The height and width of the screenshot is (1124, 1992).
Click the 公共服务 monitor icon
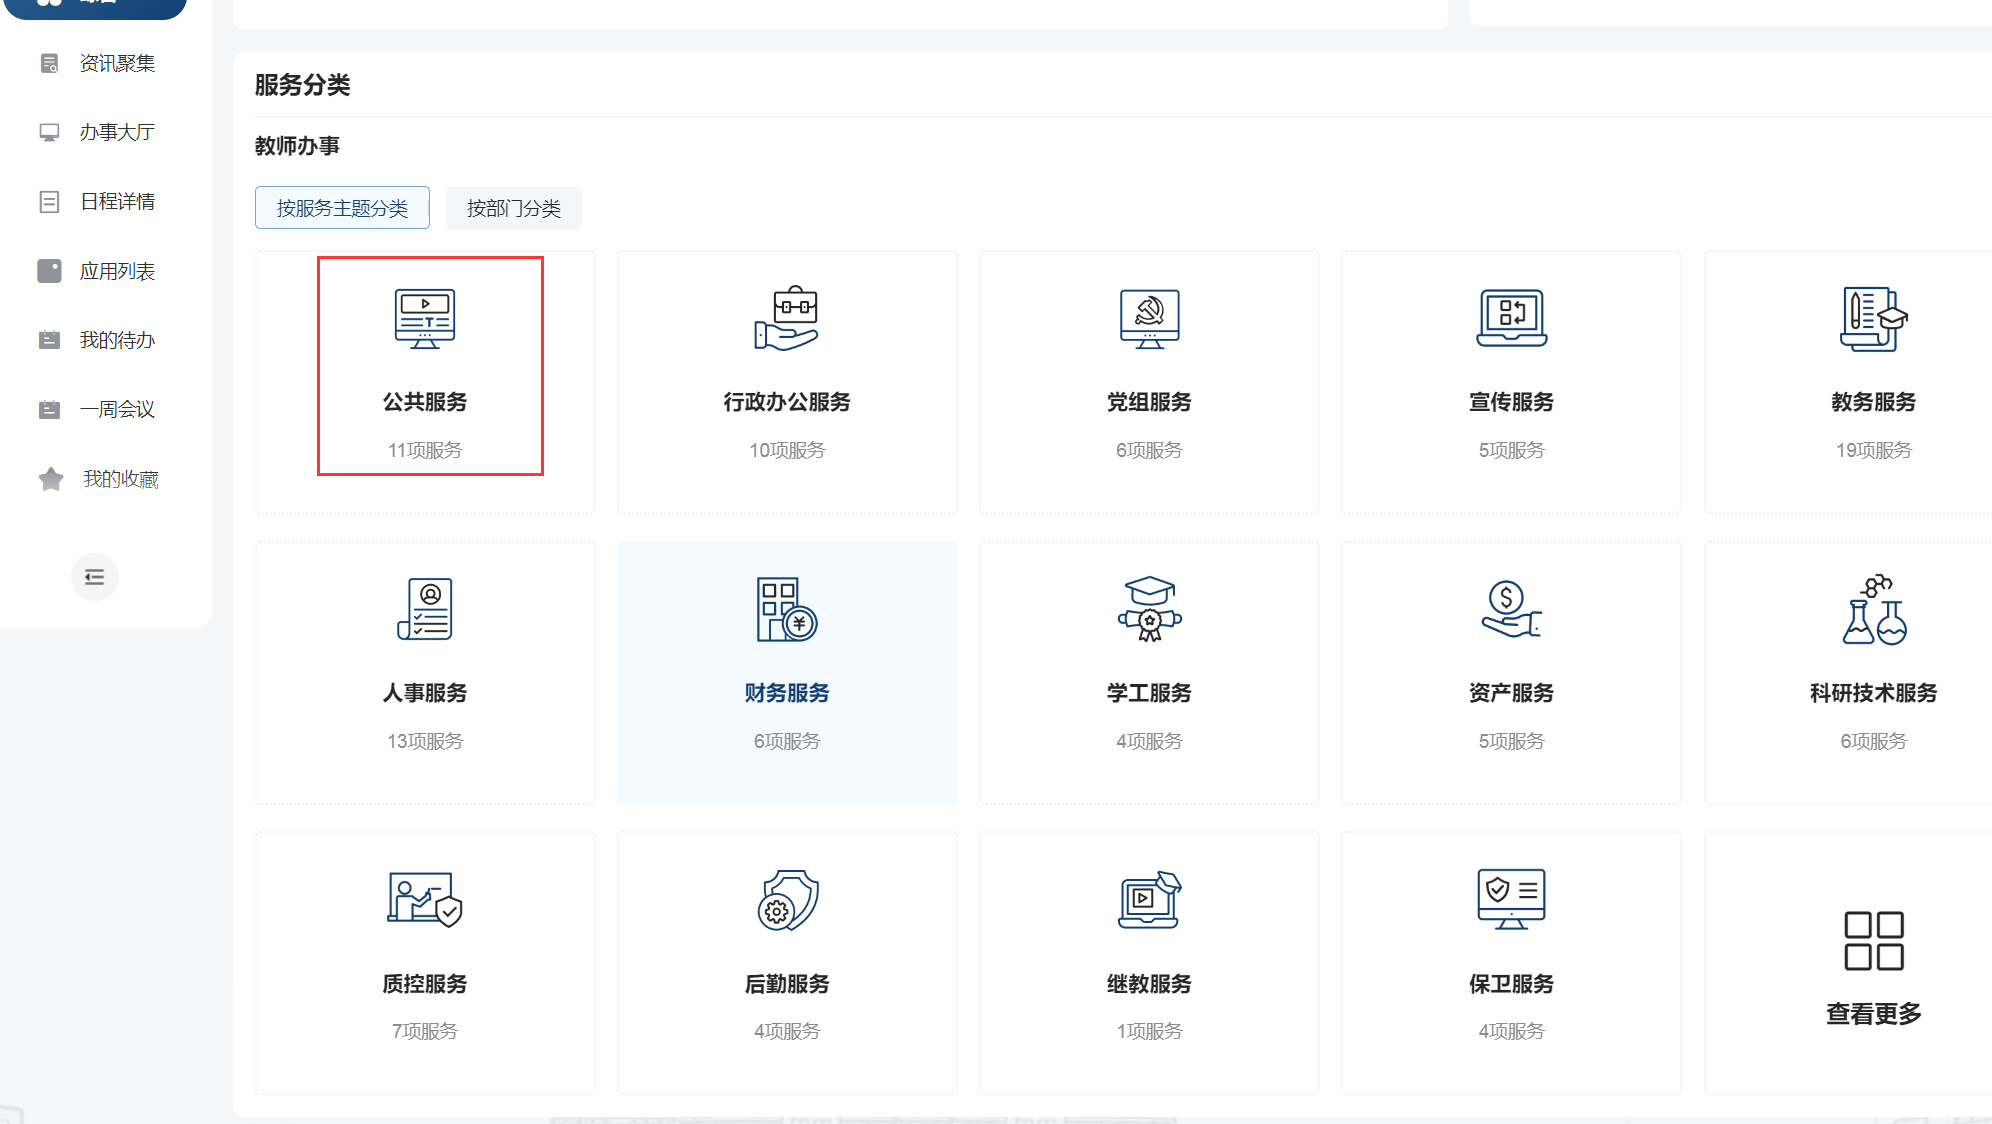[425, 319]
